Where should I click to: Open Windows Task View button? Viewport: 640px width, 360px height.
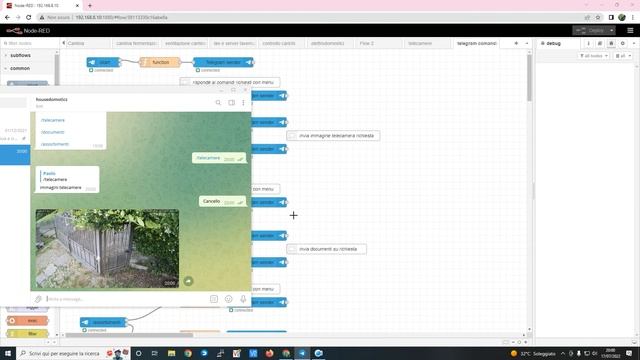(155, 353)
